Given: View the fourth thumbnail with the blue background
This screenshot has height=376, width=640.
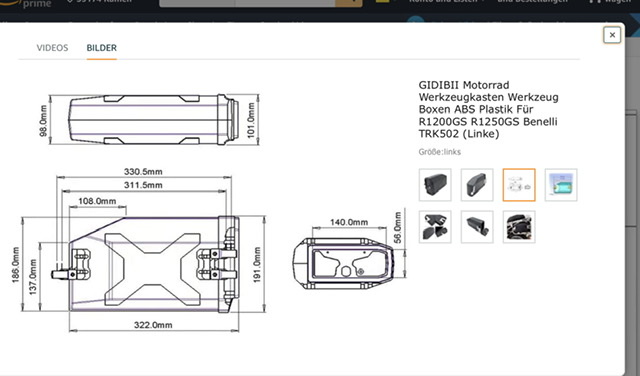Looking at the screenshot, I should pos(561,185).
